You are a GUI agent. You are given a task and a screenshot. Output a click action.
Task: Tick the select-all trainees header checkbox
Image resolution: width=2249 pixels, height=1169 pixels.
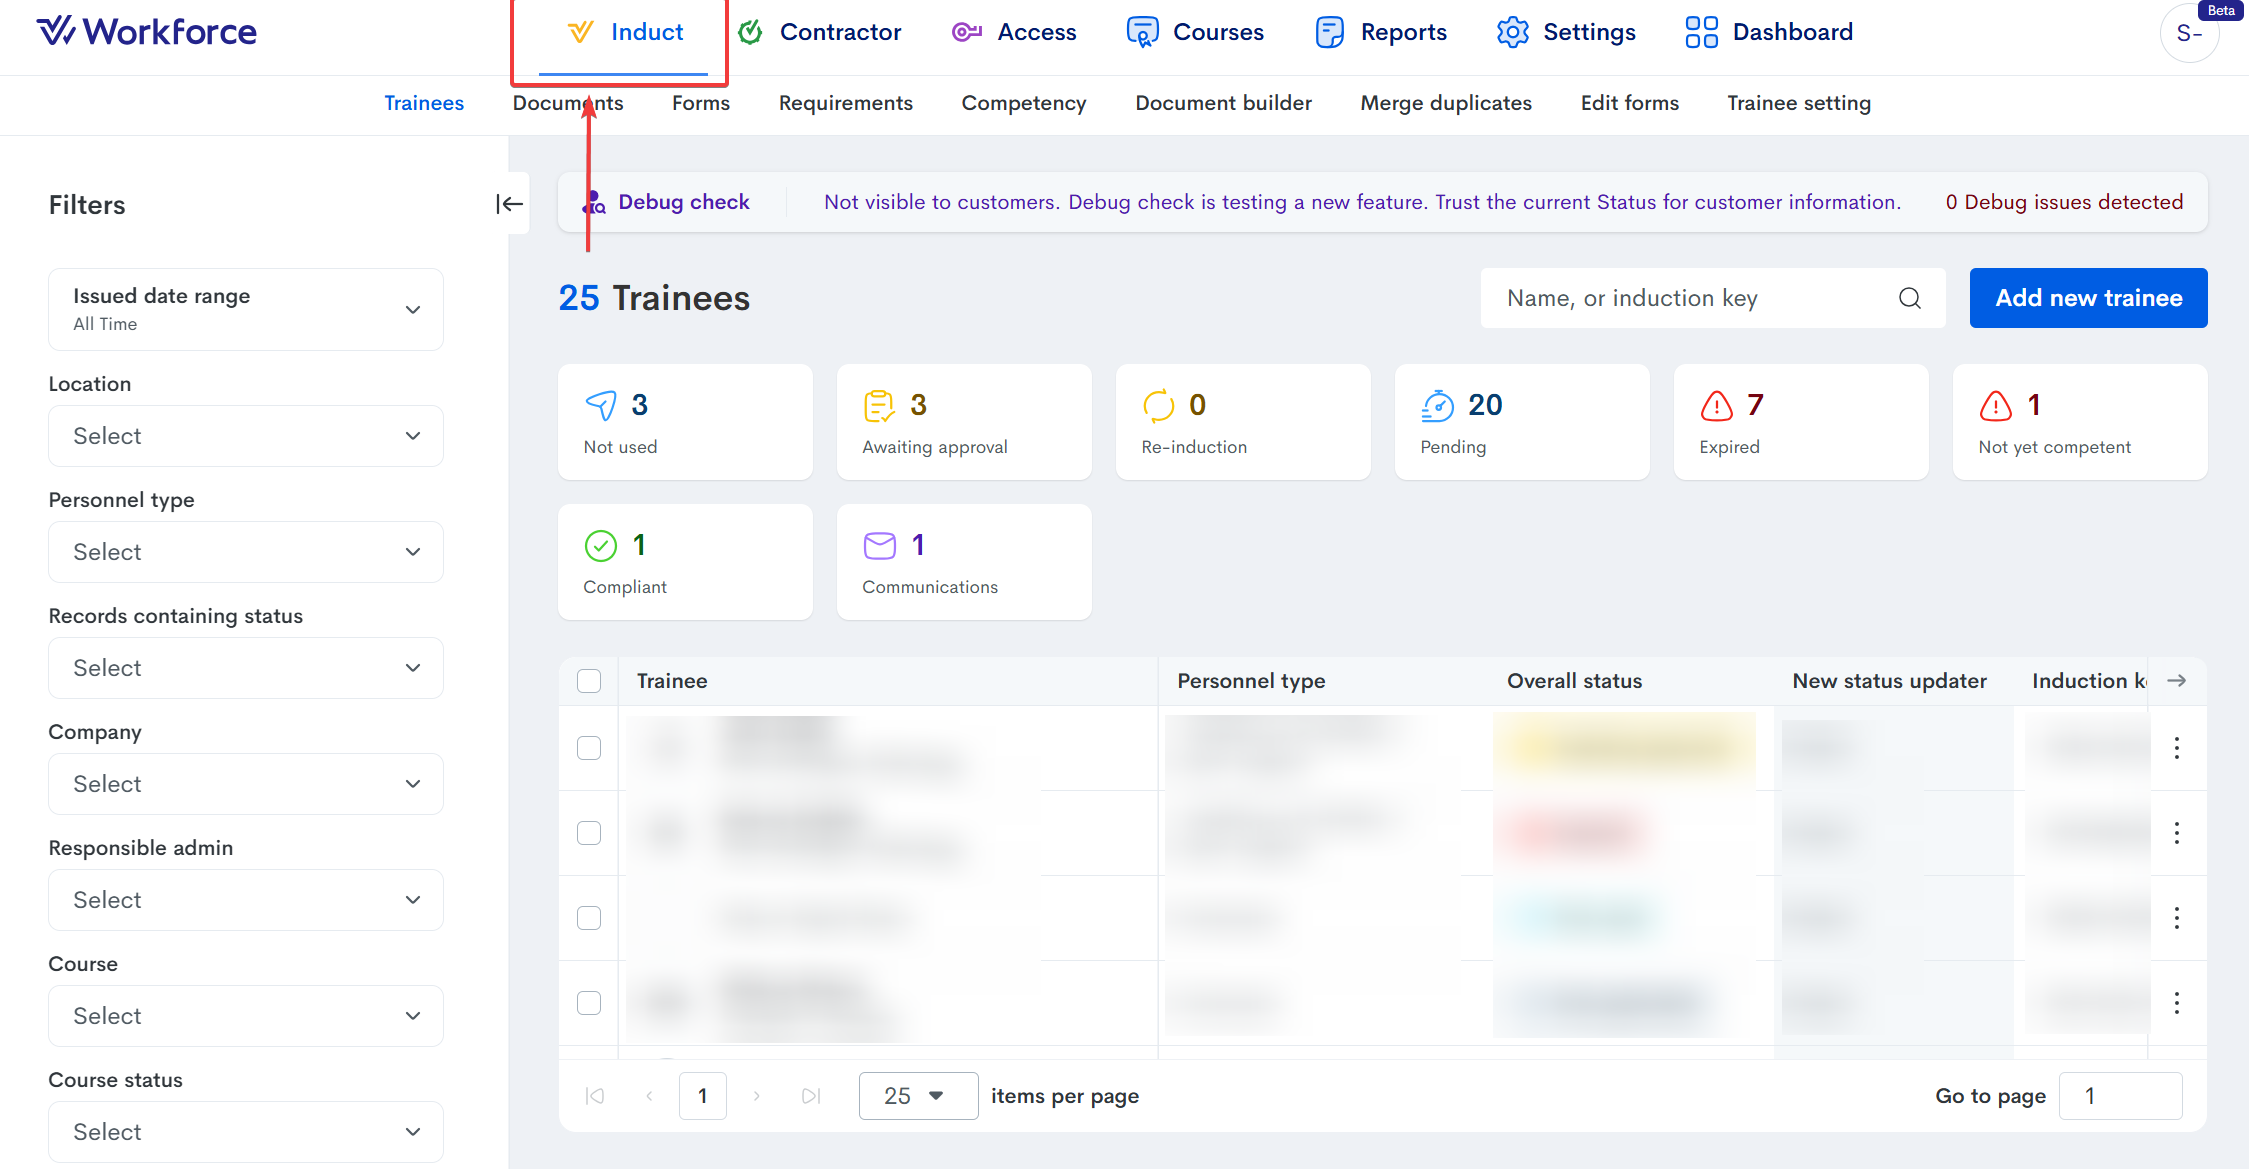tap(589, 681)
